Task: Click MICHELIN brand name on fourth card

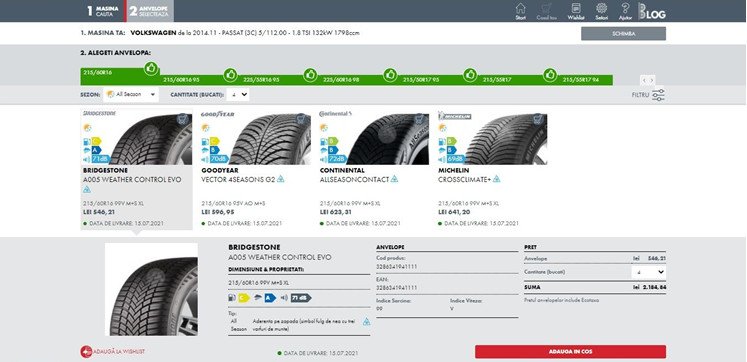Action: click(454, 170)
